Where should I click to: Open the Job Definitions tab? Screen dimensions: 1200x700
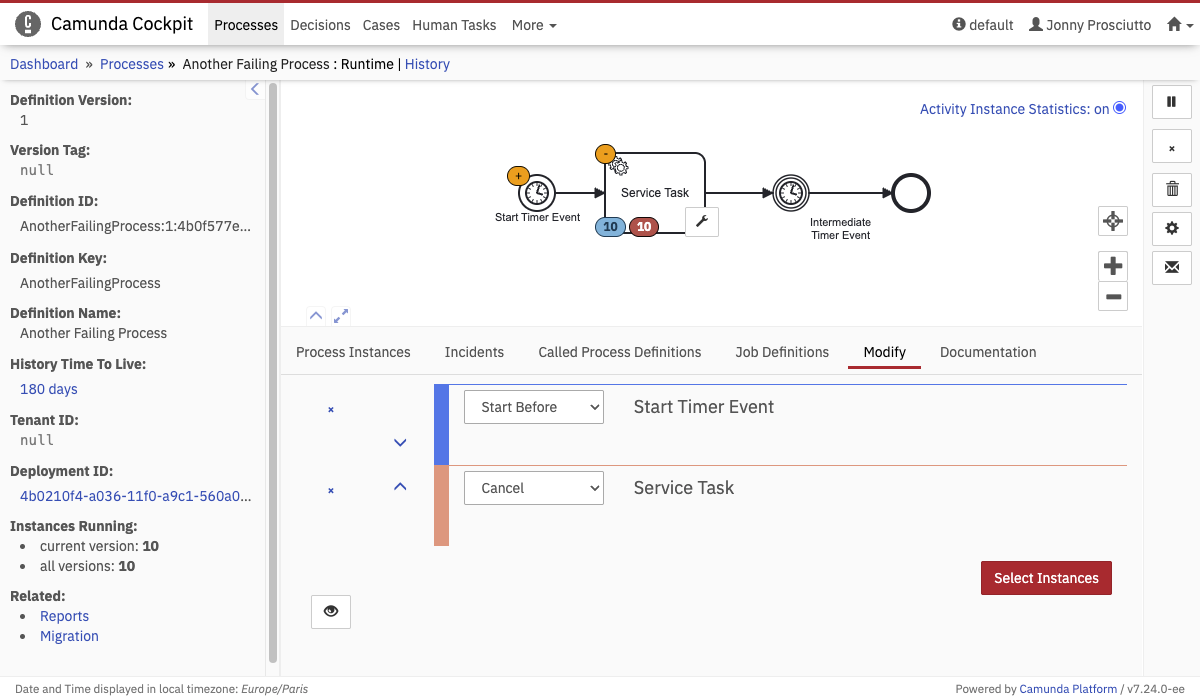click(x=782, y=352)
